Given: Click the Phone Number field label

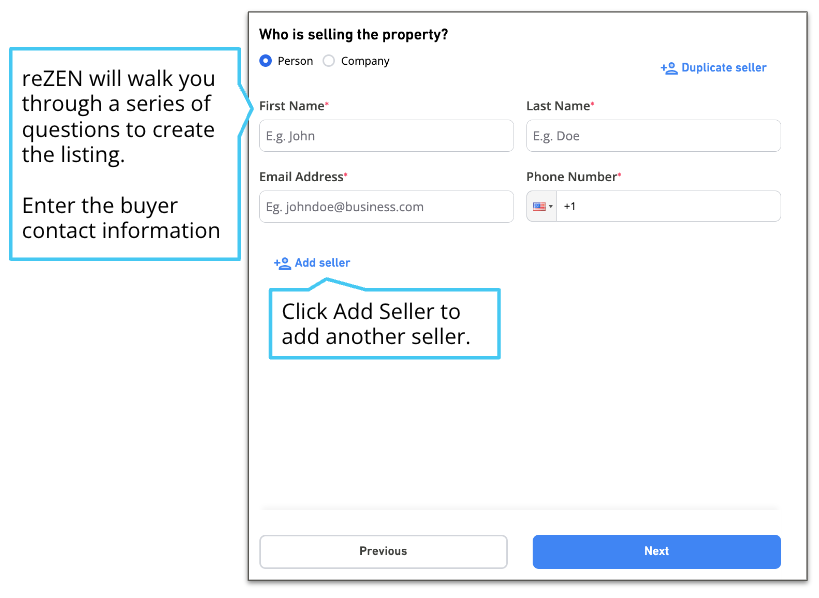Looking at the screenshot, I should 574,177.
